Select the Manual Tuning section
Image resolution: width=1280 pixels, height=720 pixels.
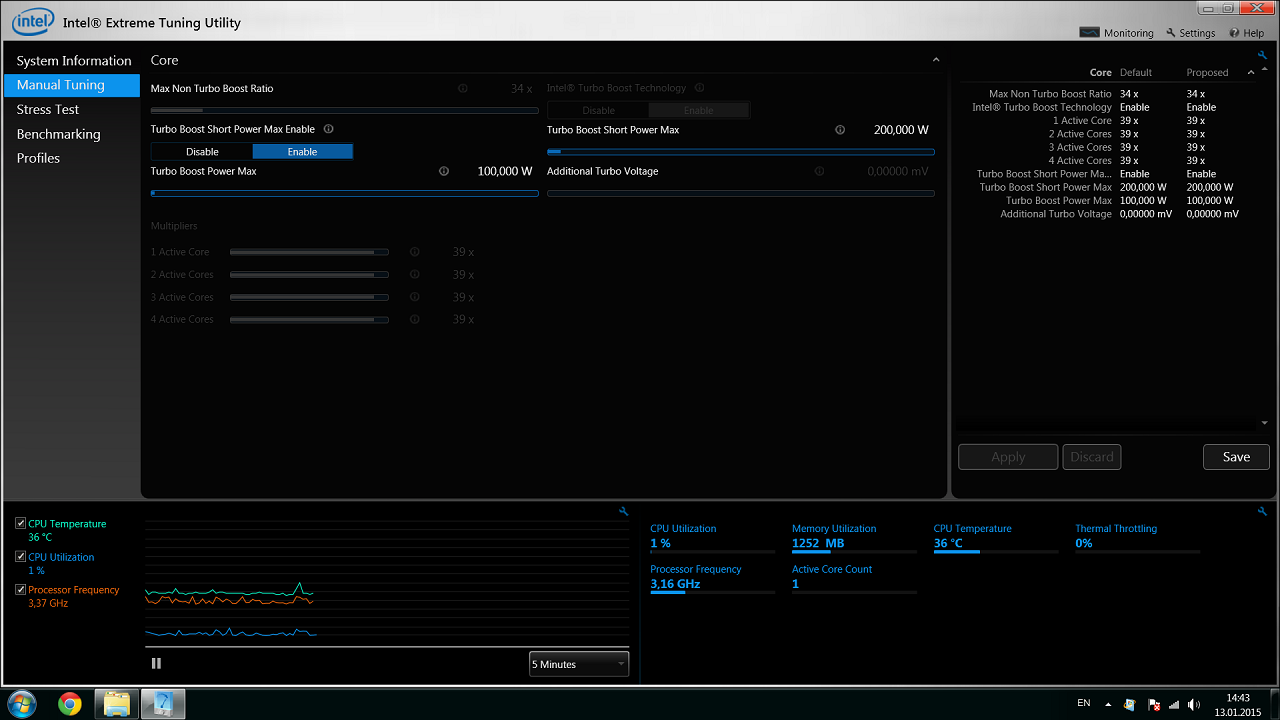point(72,85)
